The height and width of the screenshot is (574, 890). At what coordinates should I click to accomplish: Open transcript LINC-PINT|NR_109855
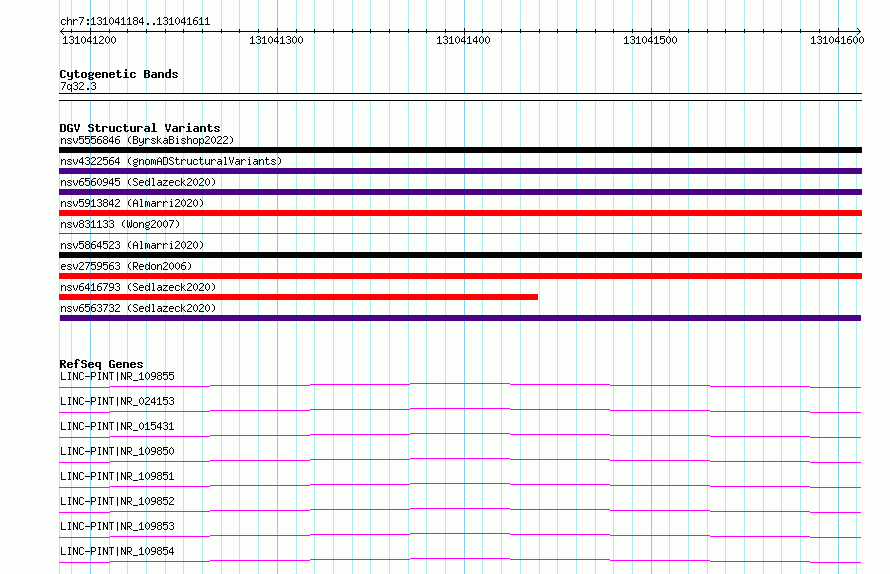[117, 376]
